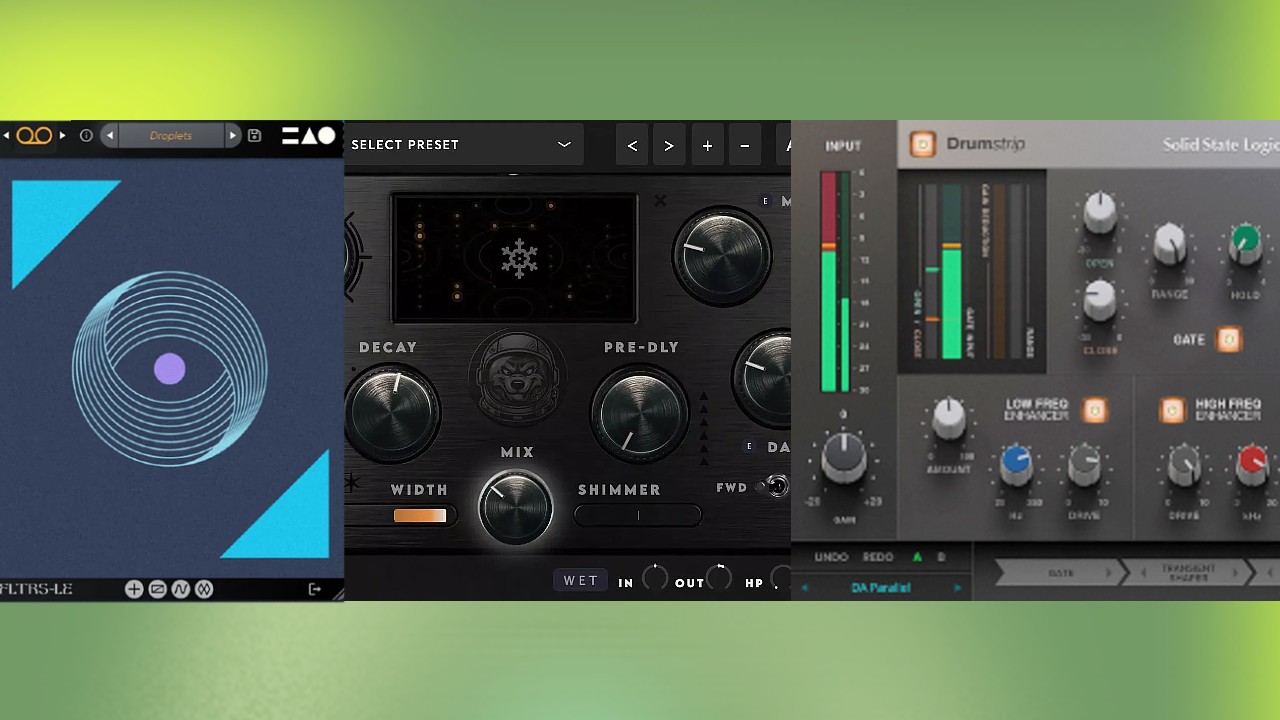This screenshot has width=1280, height=720.
Task: Go to preset after DA Parallel
Action: [957, 588]
